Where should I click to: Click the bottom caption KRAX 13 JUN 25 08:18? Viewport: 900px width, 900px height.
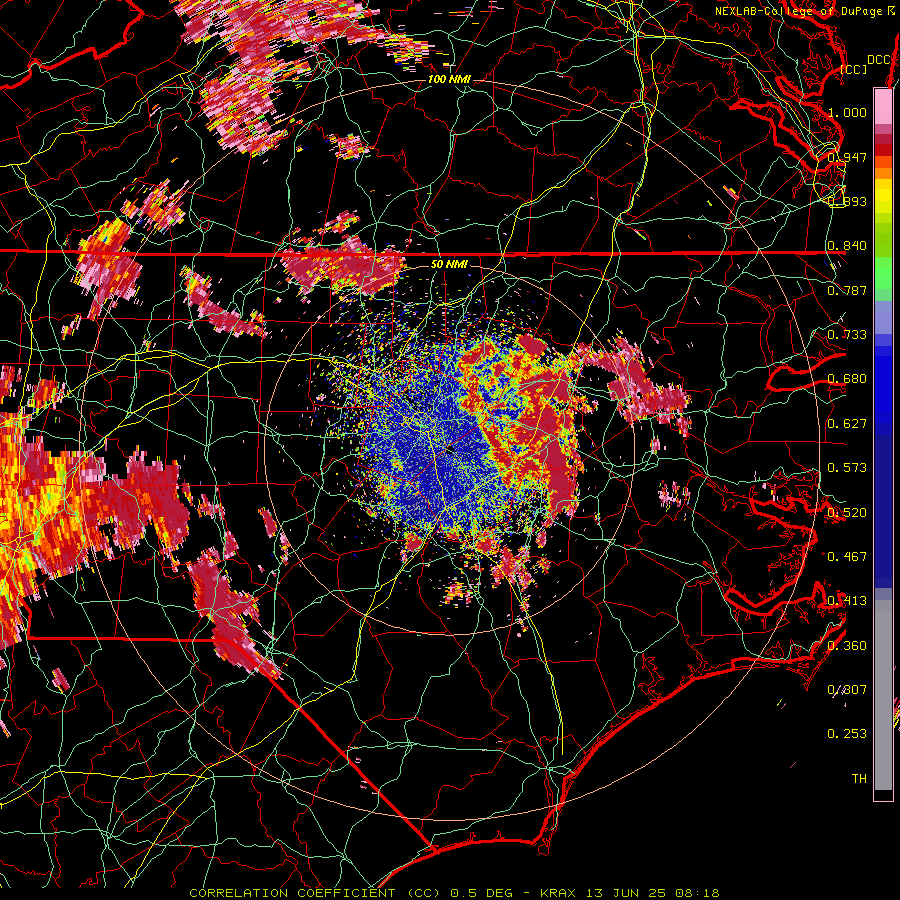coord(630,893)
